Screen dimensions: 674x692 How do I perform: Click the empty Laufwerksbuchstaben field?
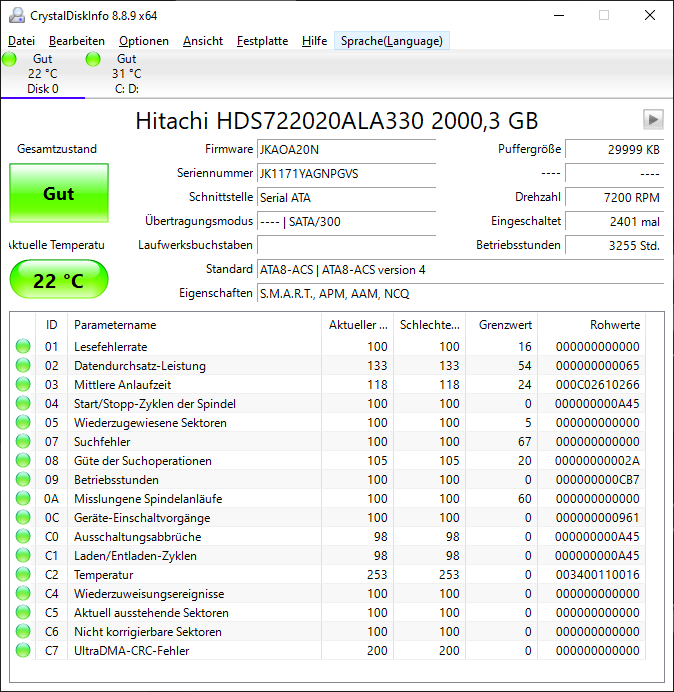tap(346, 245)
